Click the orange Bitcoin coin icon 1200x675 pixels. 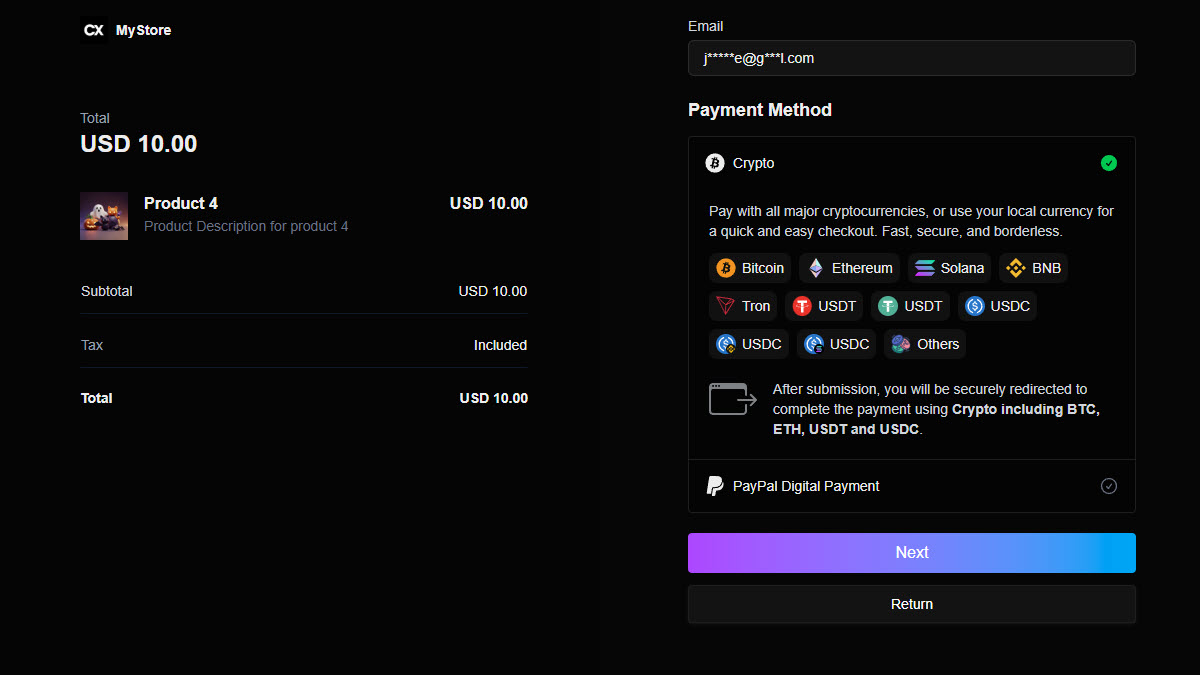point(725,268)
